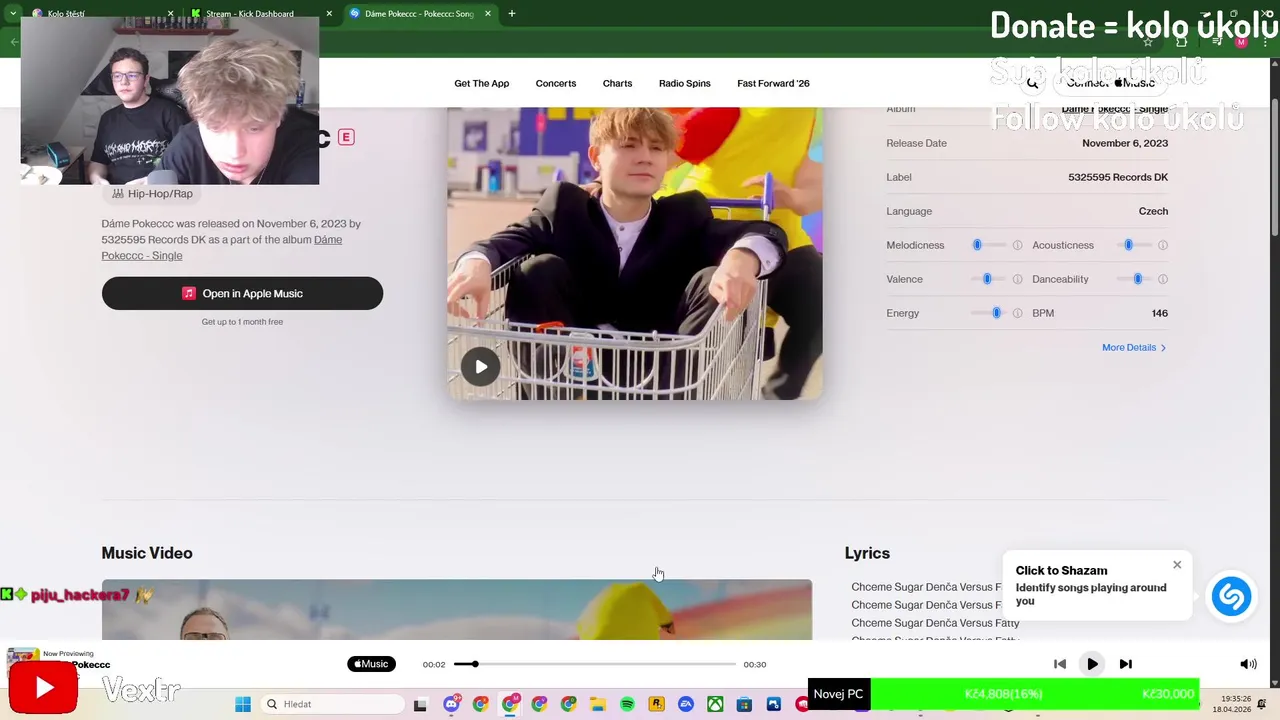Open Fast Forward '26 menu item
Viewport: 1280px width, 720px height.
click(773, 83)
